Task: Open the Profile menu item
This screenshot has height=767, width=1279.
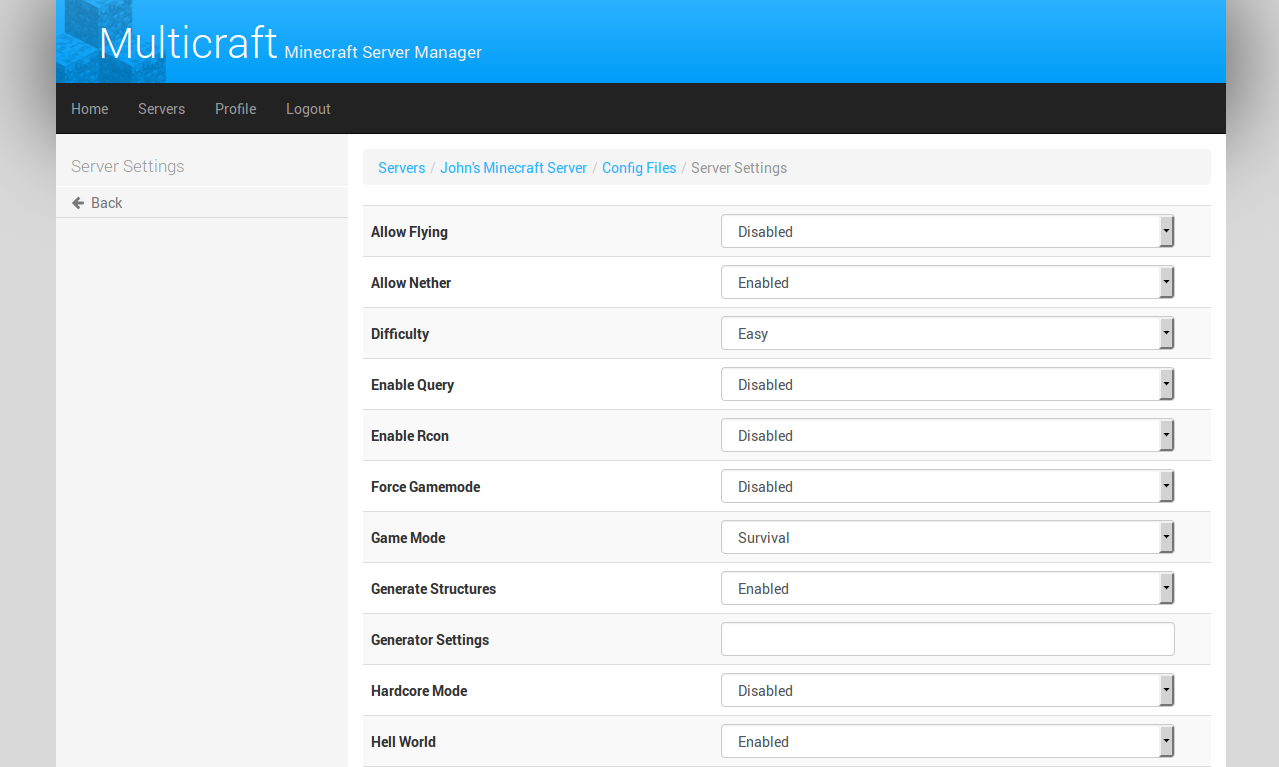Action: pos(235,109)
